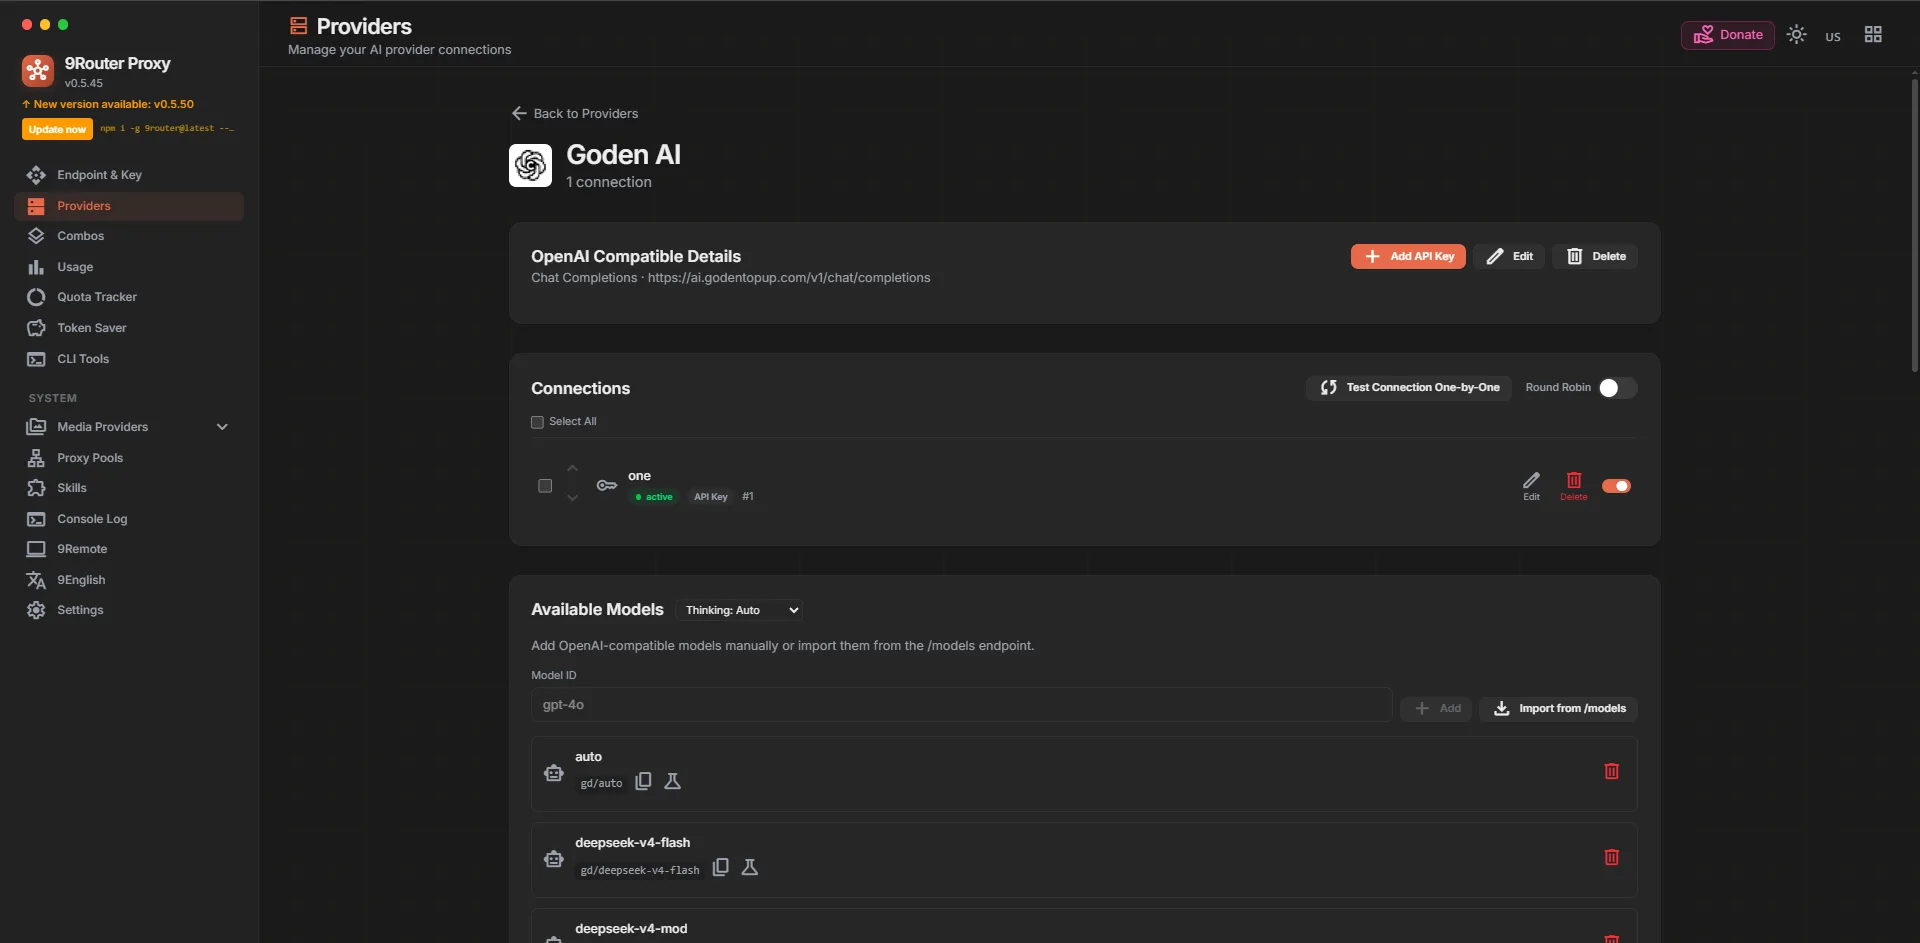The height and width of the screenshot is (943, 1920).
Task: Edit the OpenAI Compatible Details
Action: (x=1509, y=256)
